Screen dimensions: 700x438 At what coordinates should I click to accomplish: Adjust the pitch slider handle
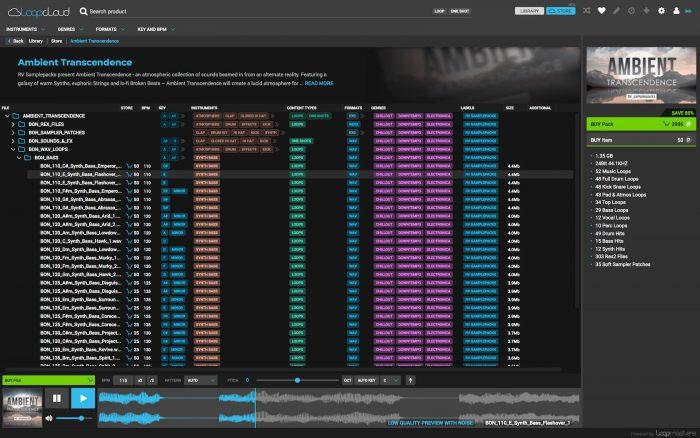click(x=297, y=380)
